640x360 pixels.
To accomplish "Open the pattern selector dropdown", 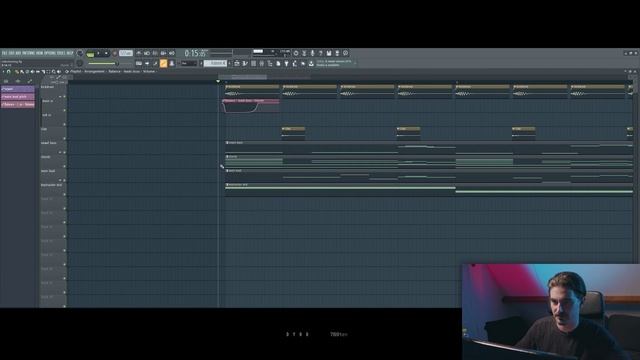I will point(215,63).
